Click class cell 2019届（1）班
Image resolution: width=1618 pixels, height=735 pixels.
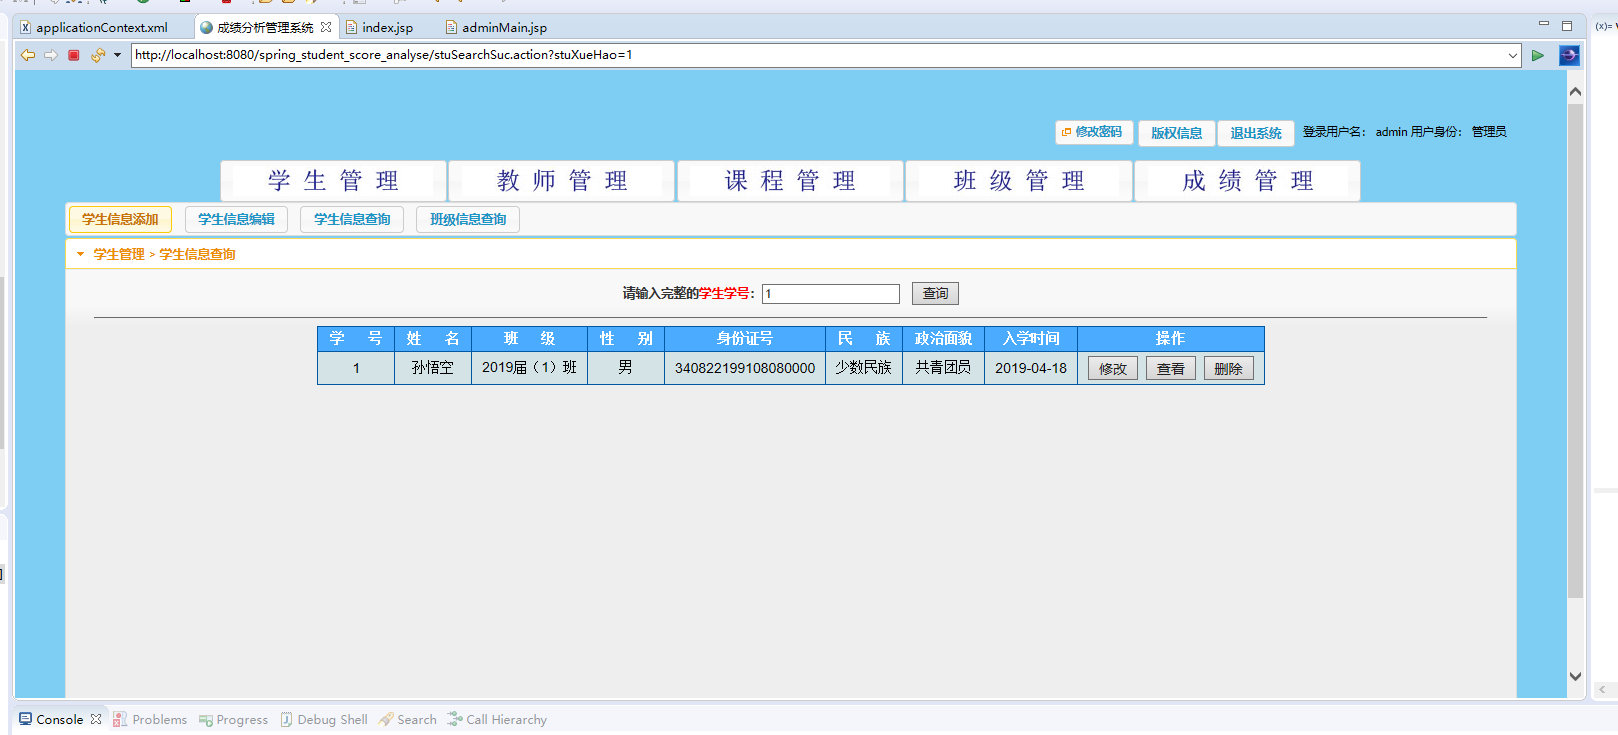click(x=530, y=368)
